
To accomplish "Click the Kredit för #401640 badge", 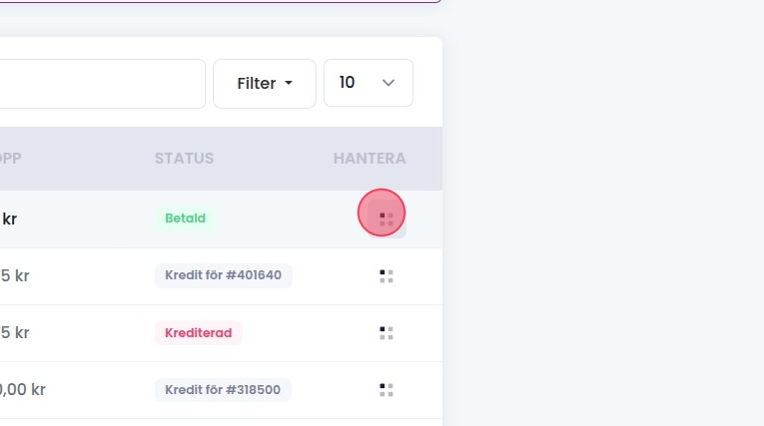I will pos(223,276).
